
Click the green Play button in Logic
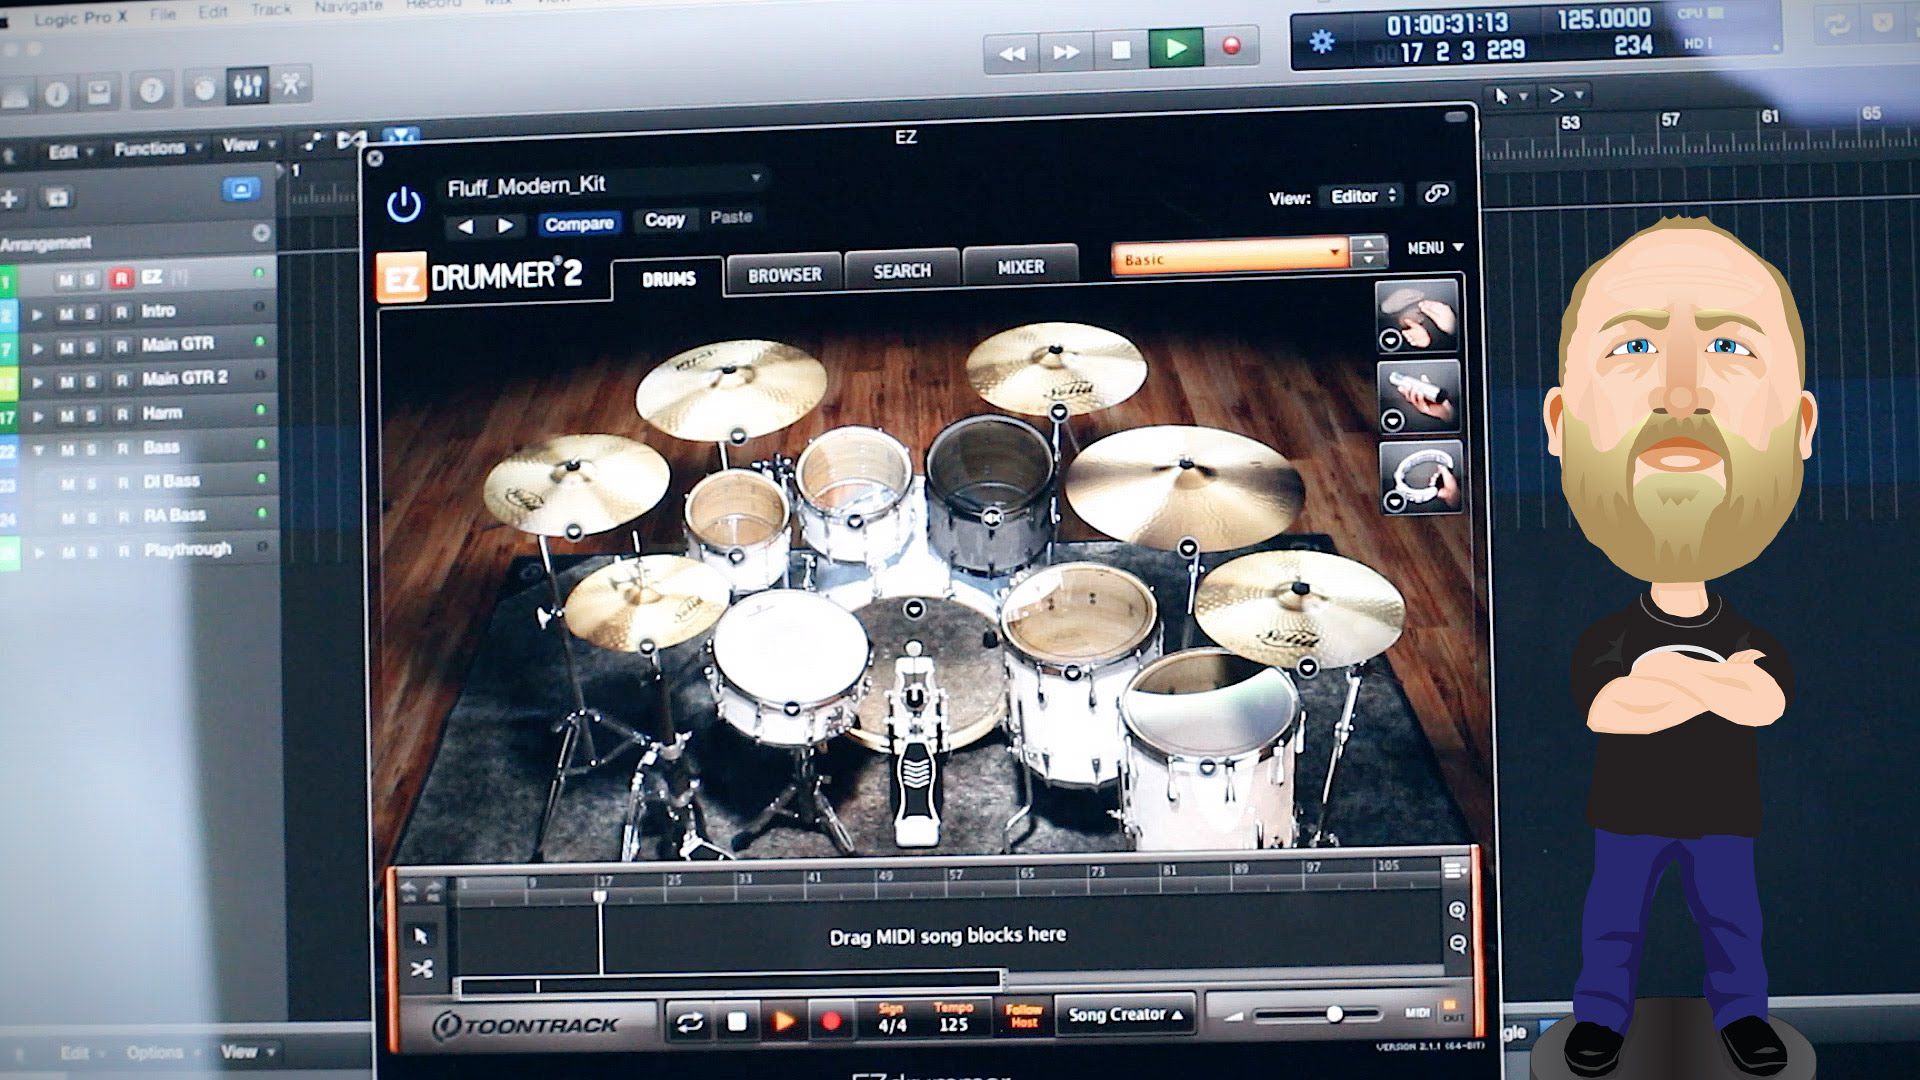[x=1176, y=48]
